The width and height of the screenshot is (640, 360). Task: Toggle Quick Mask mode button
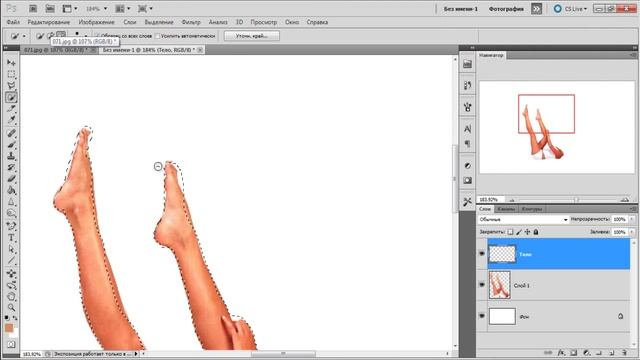click(11, 344)
